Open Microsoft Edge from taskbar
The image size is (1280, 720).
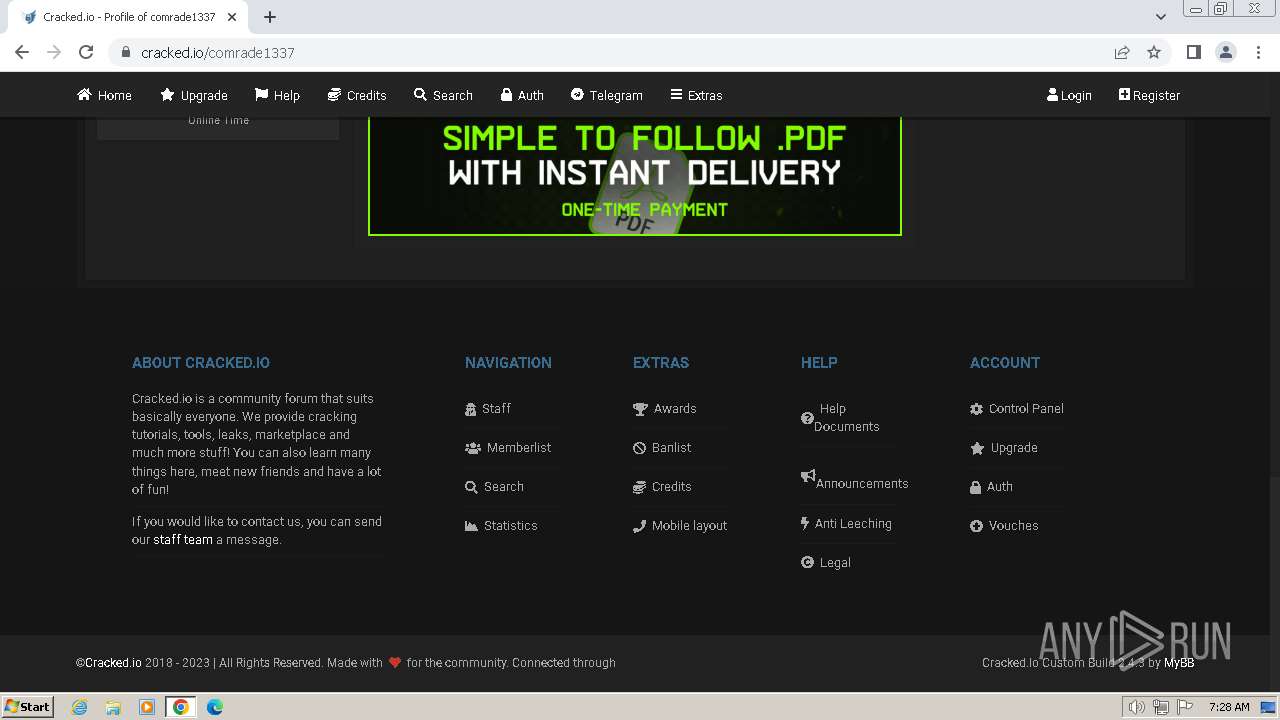(x=214, y=707)
